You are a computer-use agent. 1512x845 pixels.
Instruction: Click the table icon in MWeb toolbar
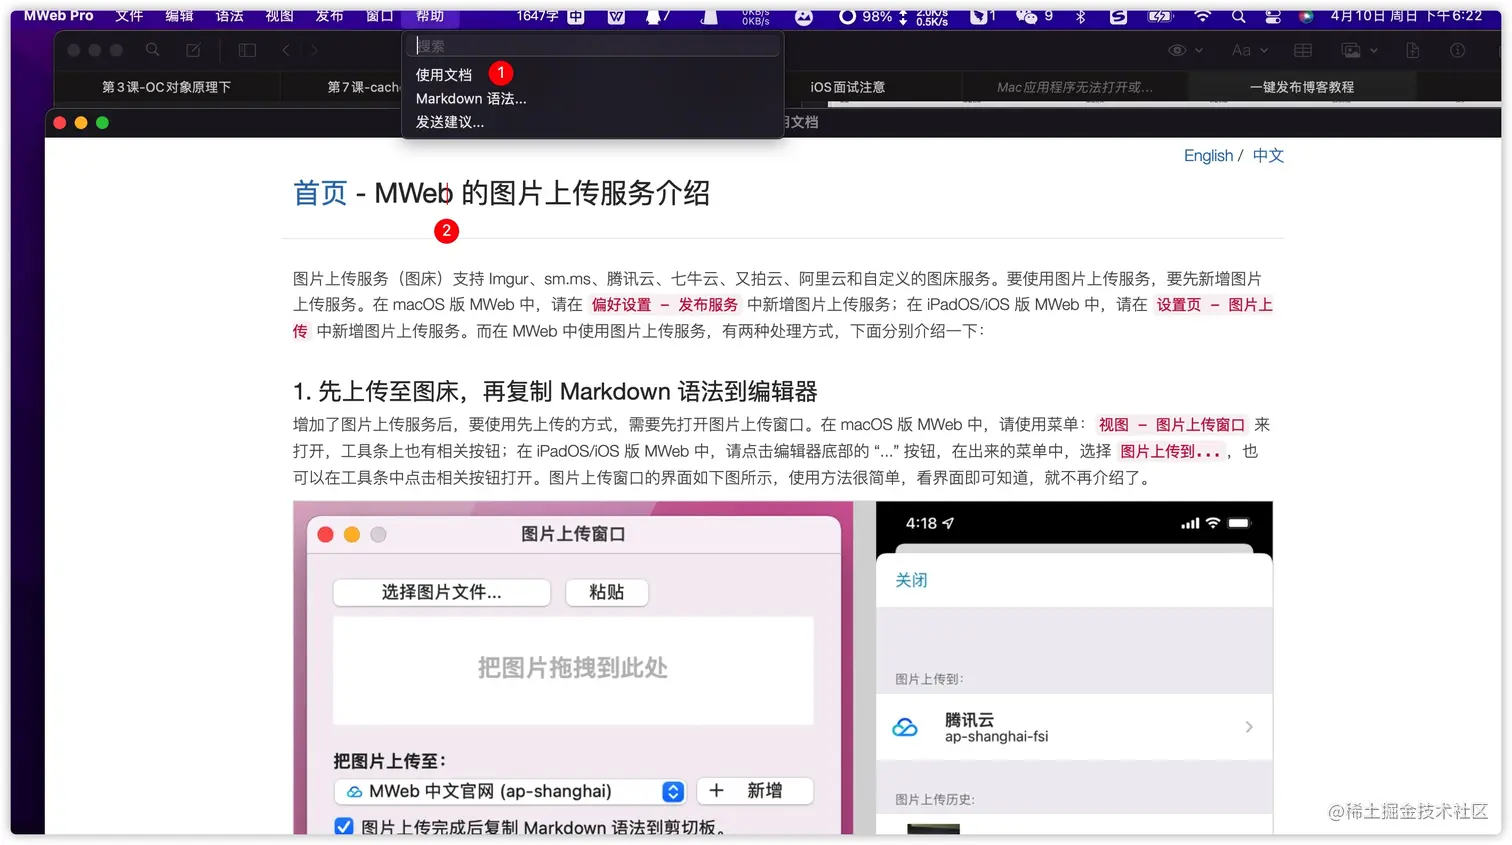pos(1303,50)
